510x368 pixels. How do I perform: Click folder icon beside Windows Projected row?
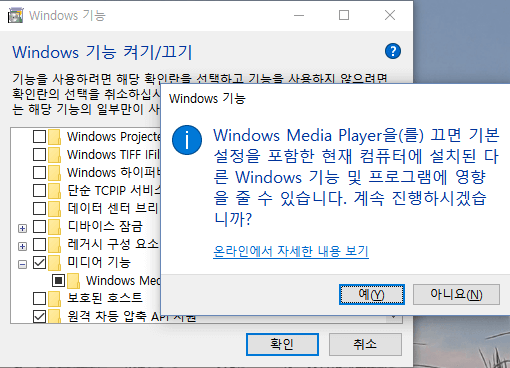54,137
